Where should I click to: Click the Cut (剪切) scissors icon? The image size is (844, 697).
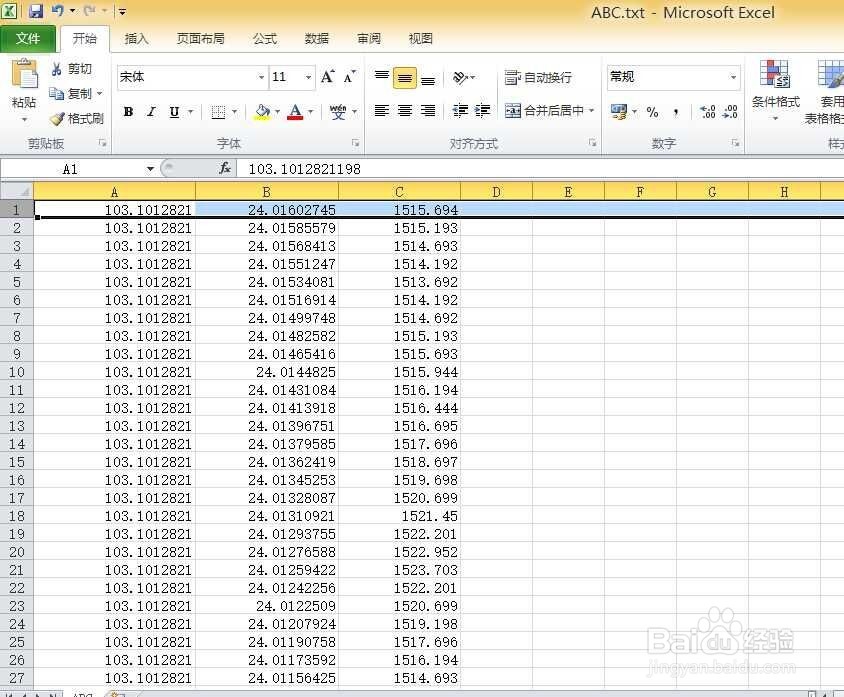(56, 69)
